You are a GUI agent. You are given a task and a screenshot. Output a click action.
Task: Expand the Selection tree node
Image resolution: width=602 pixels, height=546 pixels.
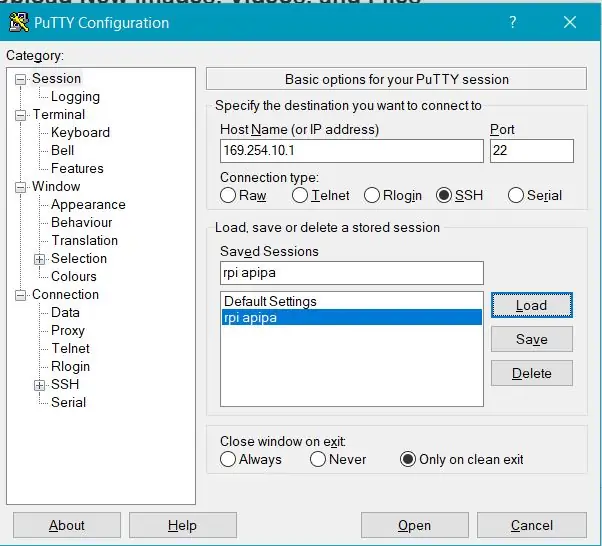coord(39,260)
